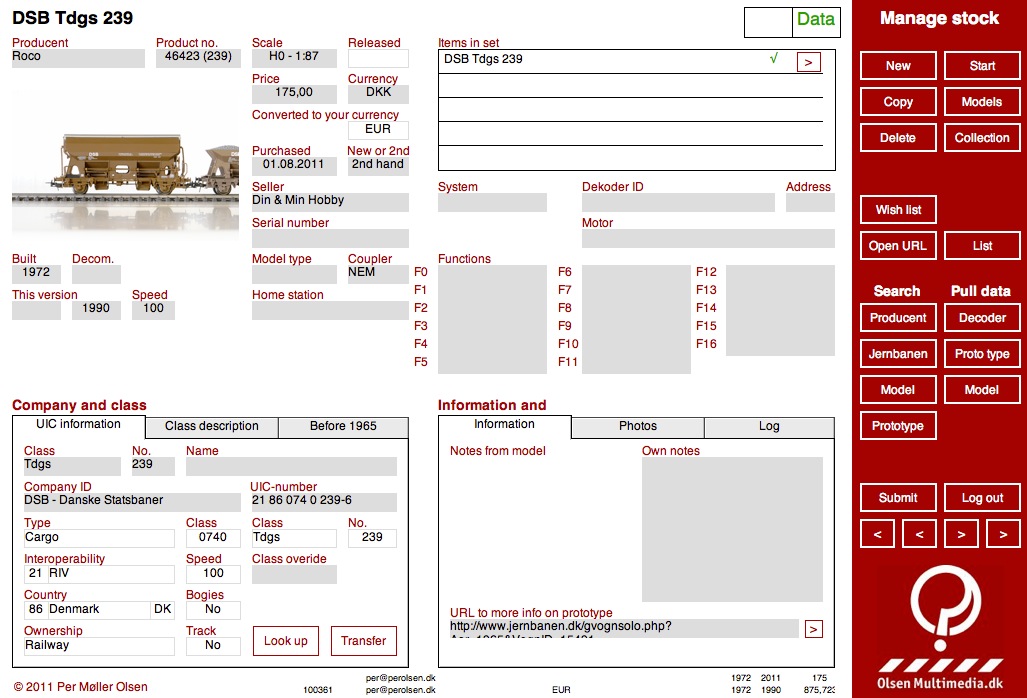1027x698 pixels.
Task: Go to the first record arrow
Action: coord(877,534)
